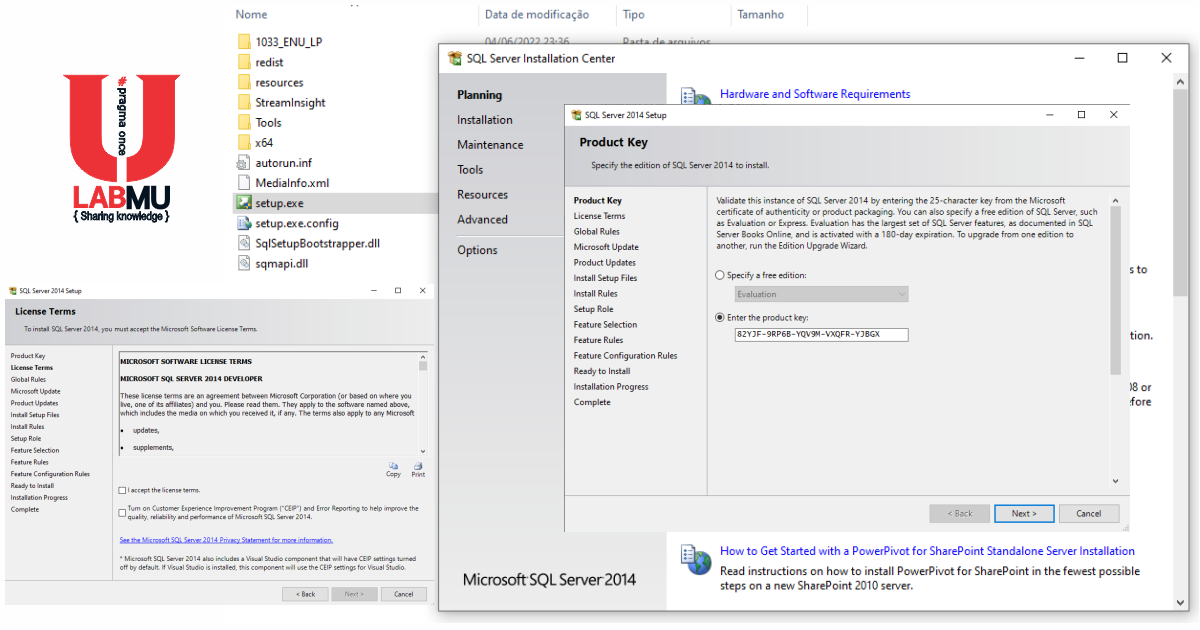Click the SQL Server icon in Product Key title bar

(575, 115)
